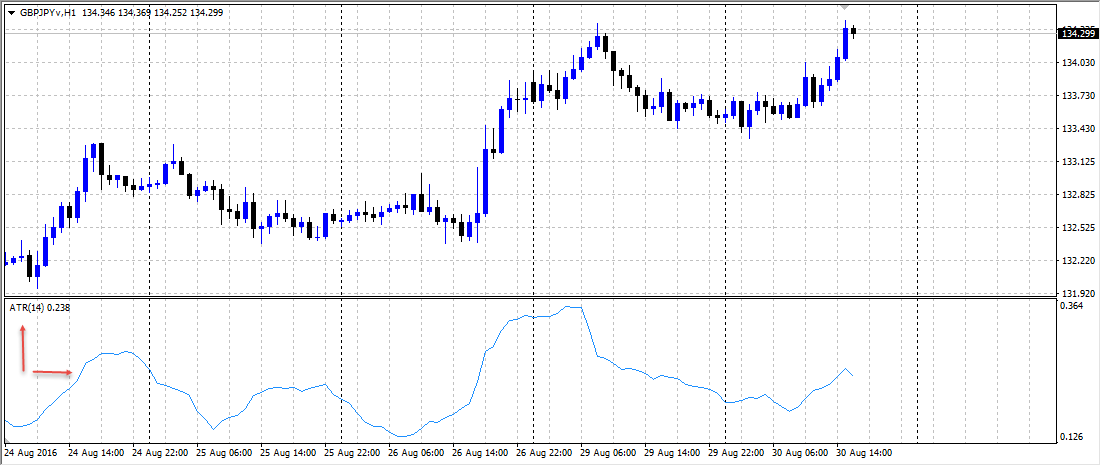Viewport: 1101px width, 466px height.
Task: Click the 24 Aug 2016 date label
Action: click(32, 452)
